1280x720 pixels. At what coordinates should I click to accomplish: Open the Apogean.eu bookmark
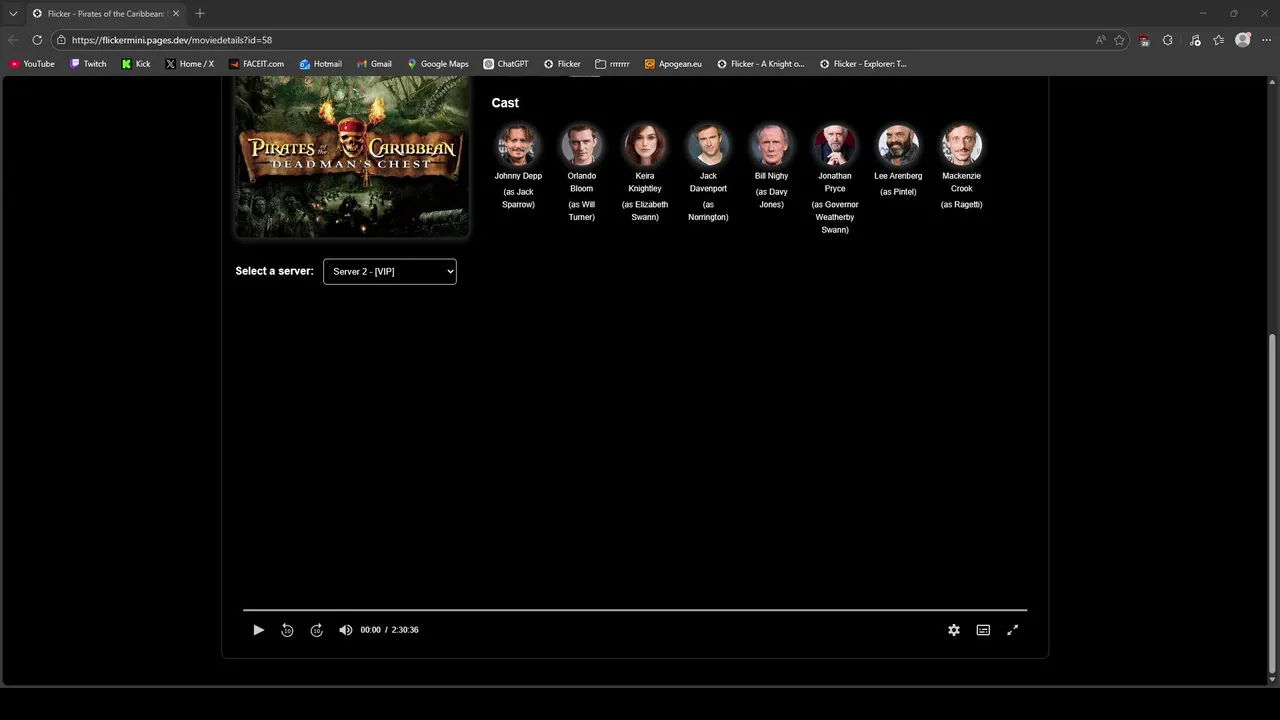[673, 64]
